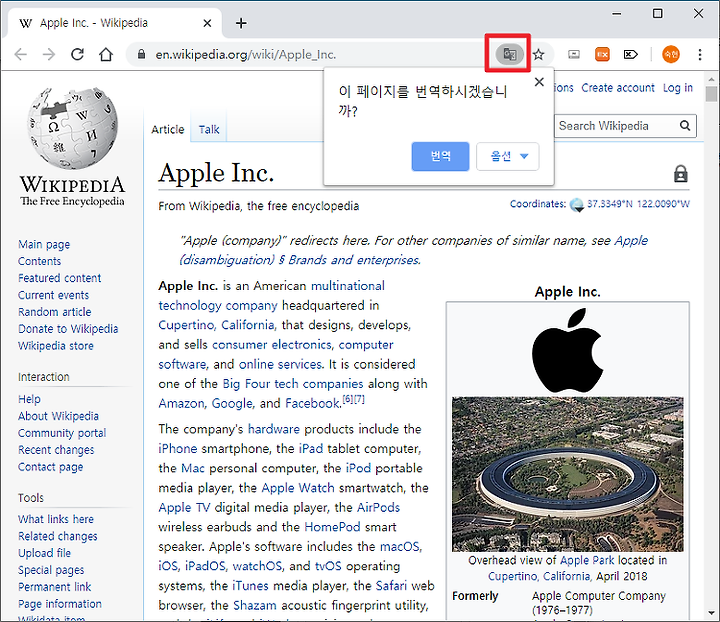This screenshot has width=720, height=622.
Task: Click the Wikipedia search magnifier
Action: (685, 126)
